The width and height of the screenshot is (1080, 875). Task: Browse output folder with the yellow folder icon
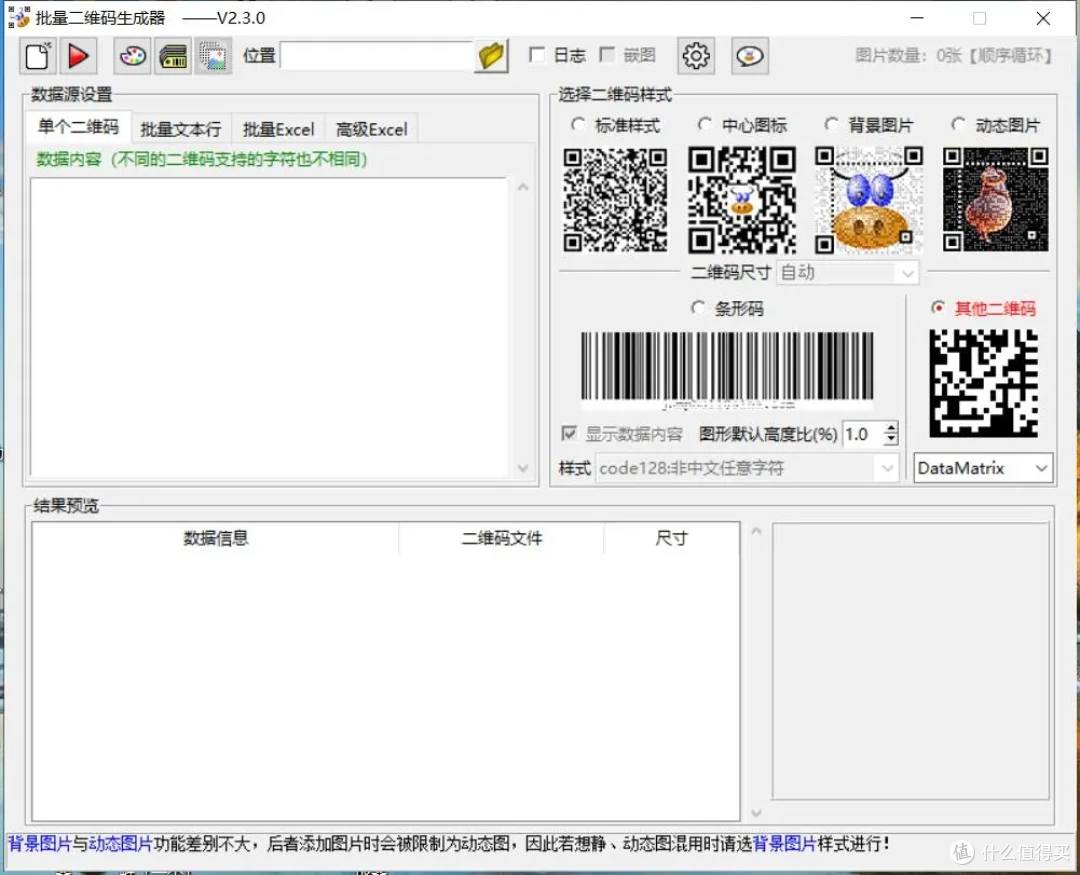(x=492, y=56)
